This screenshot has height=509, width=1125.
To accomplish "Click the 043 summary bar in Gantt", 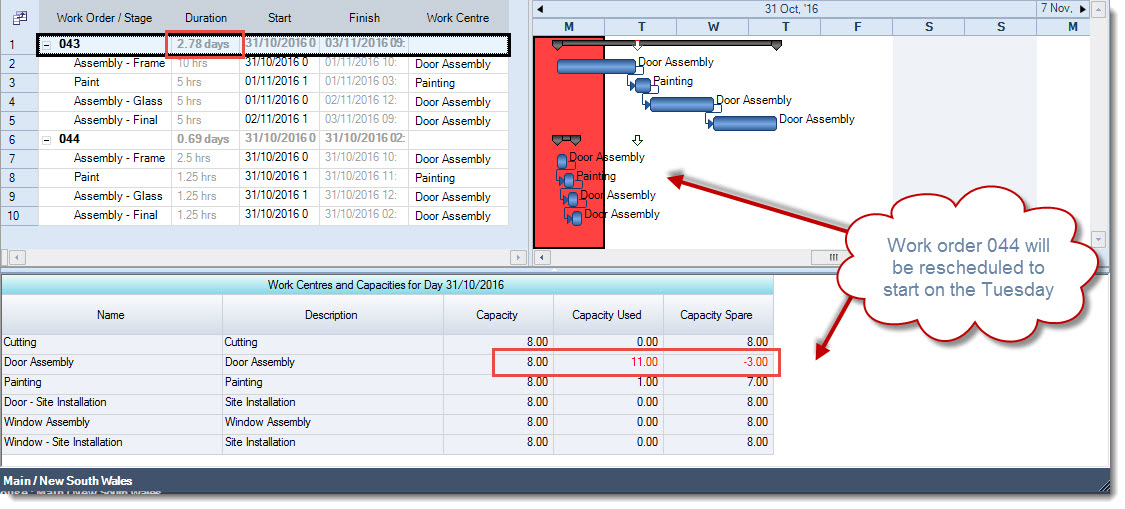I will click(667, 45).
